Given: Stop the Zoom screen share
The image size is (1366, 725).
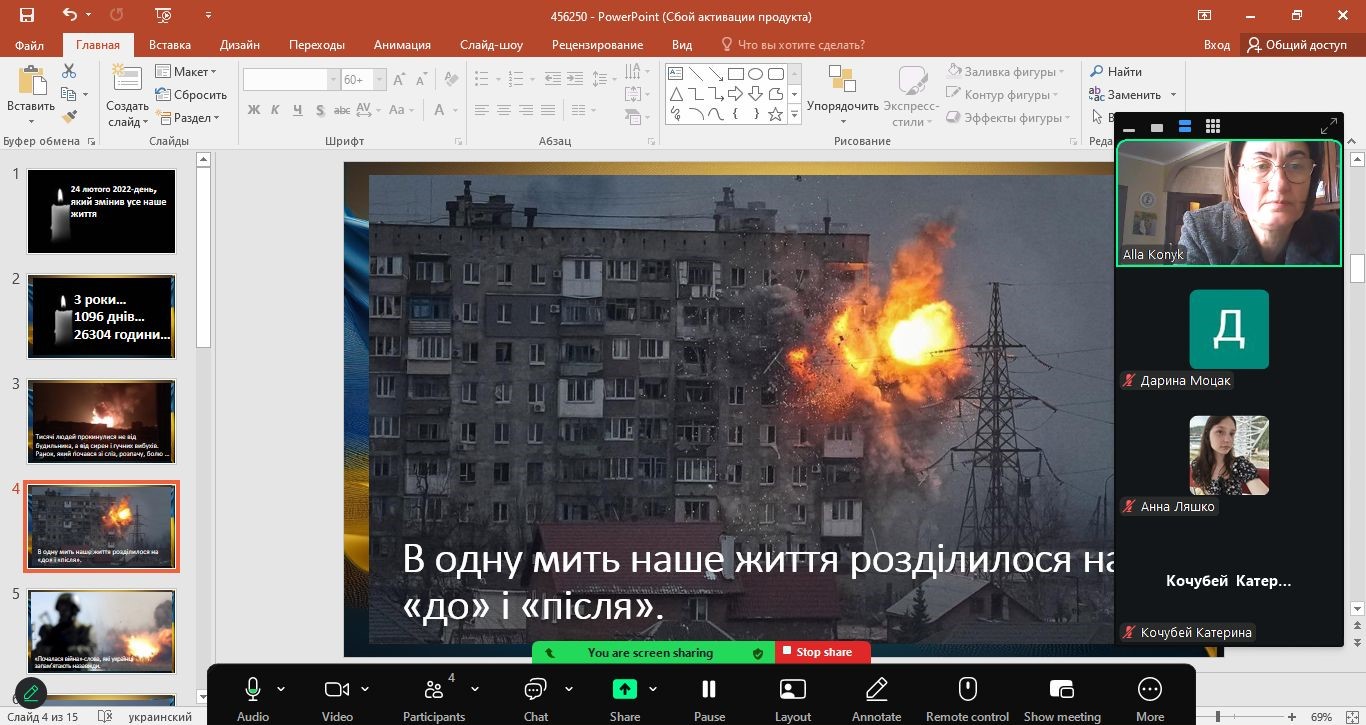Looking at the screenshot, I should click(x=823, y=653).
